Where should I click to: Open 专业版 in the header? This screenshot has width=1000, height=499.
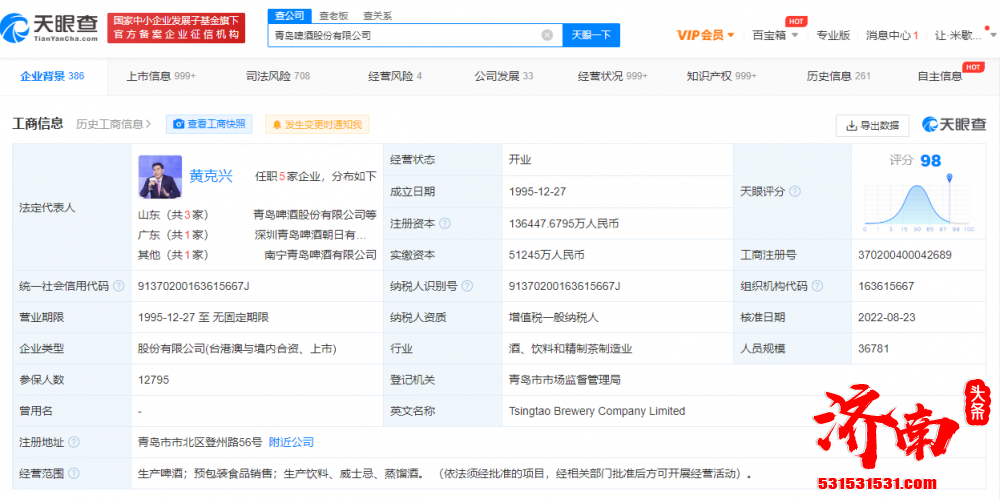(x=834, y=35)
